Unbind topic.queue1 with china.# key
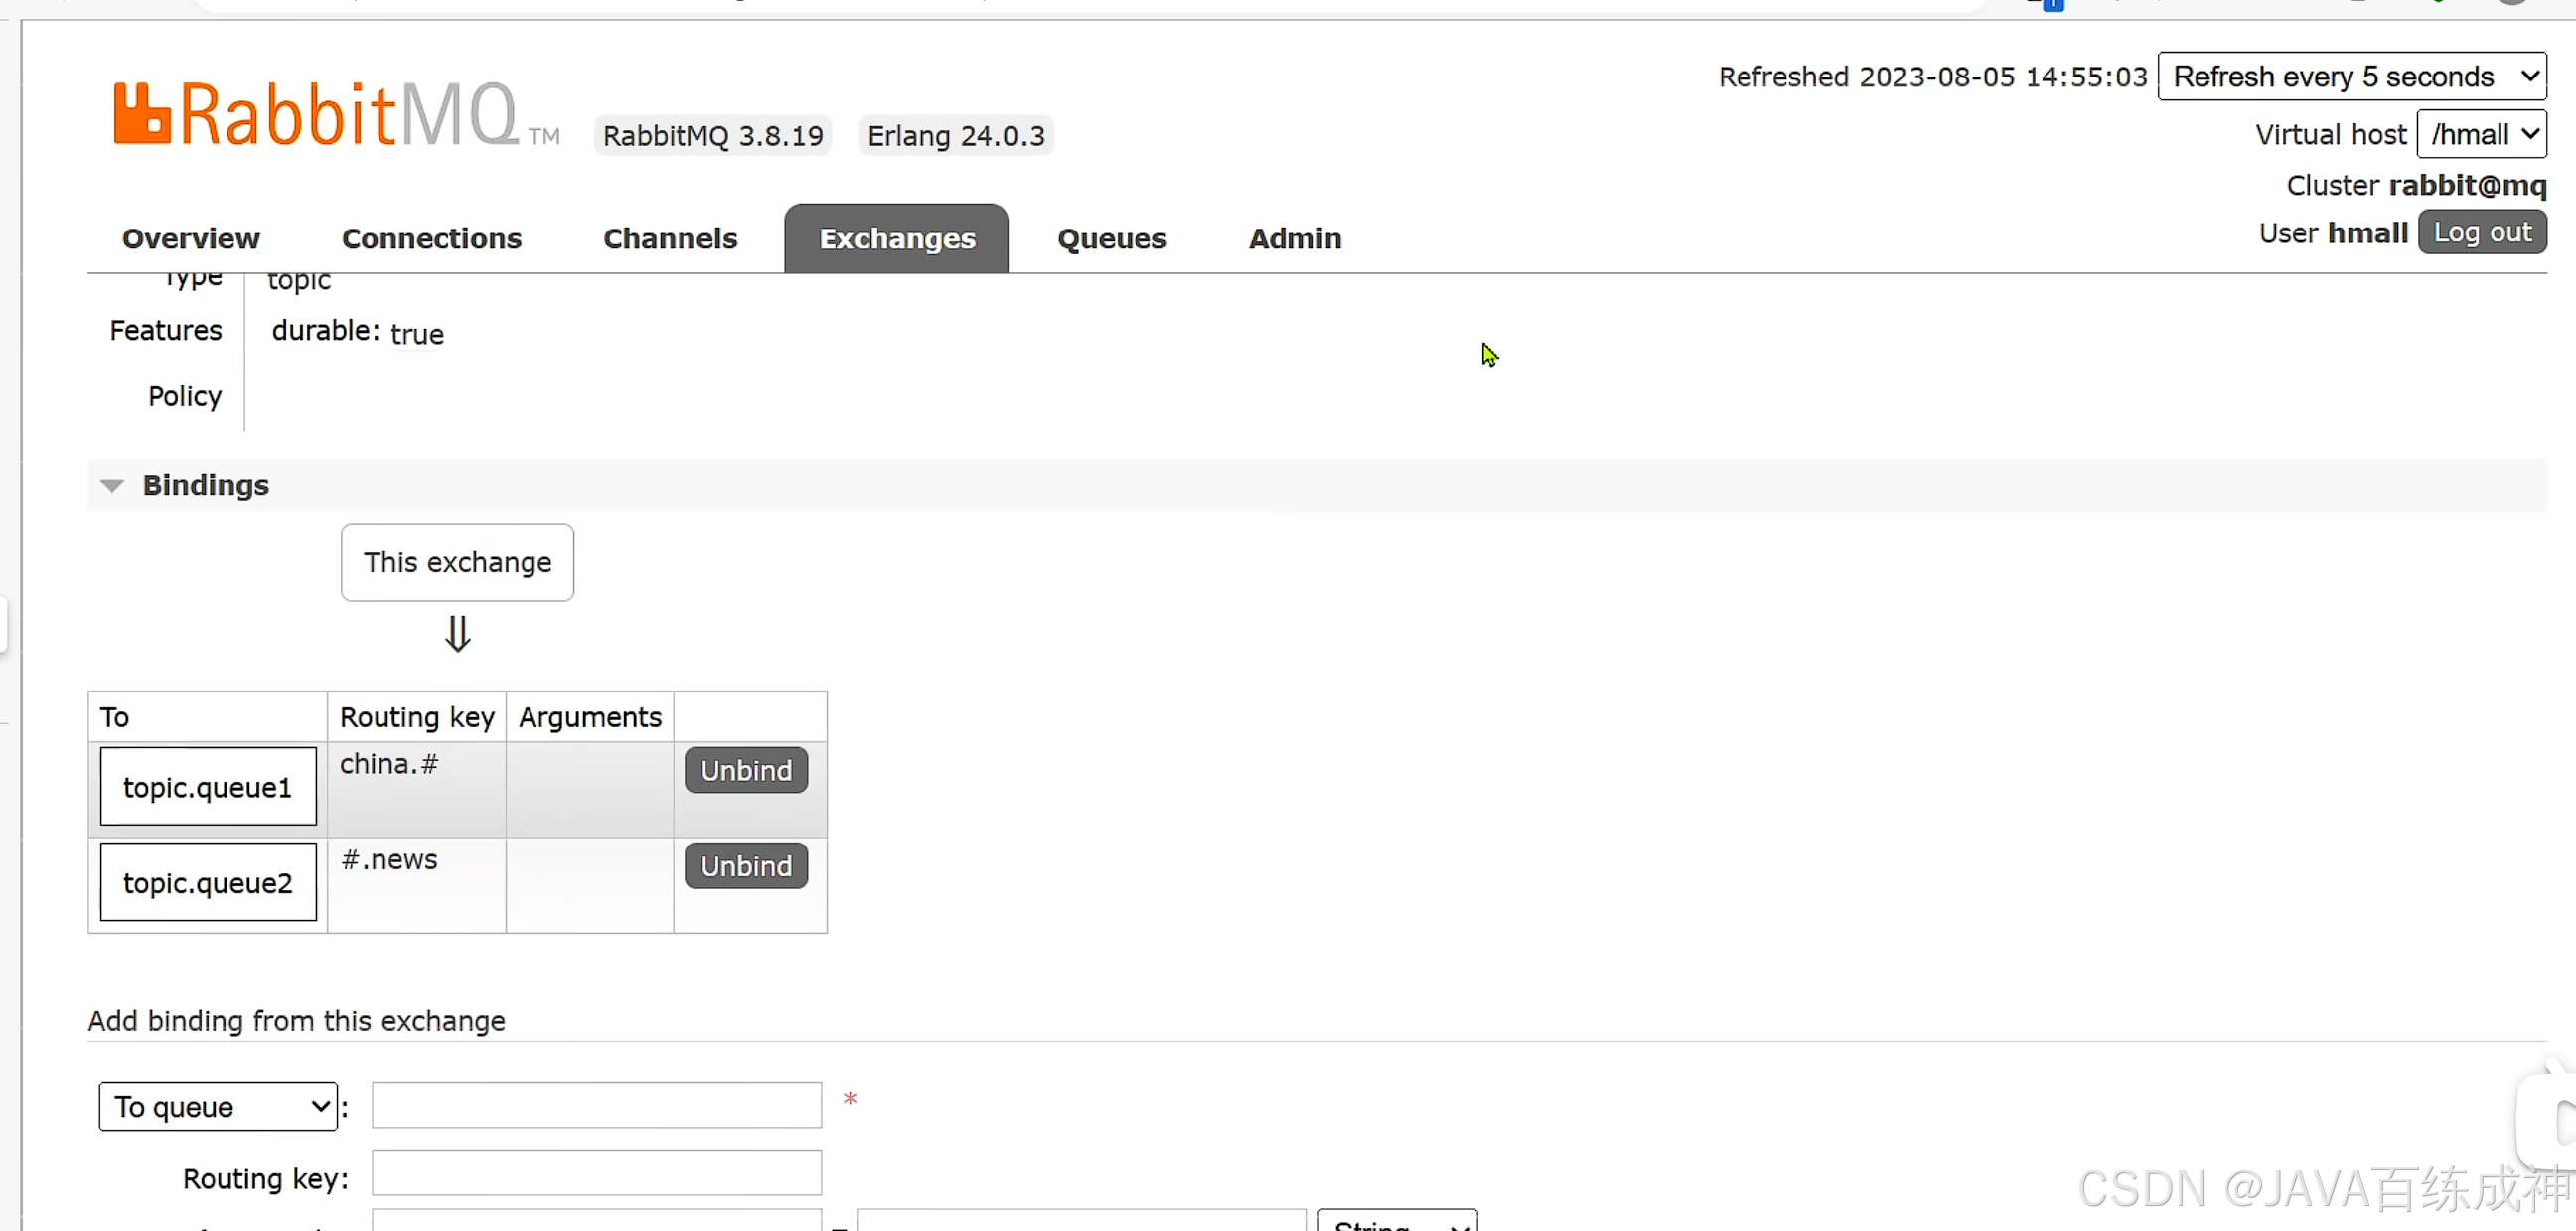Image resolution: width=2576 pixels, height=1231 pixels. [746, 771]
